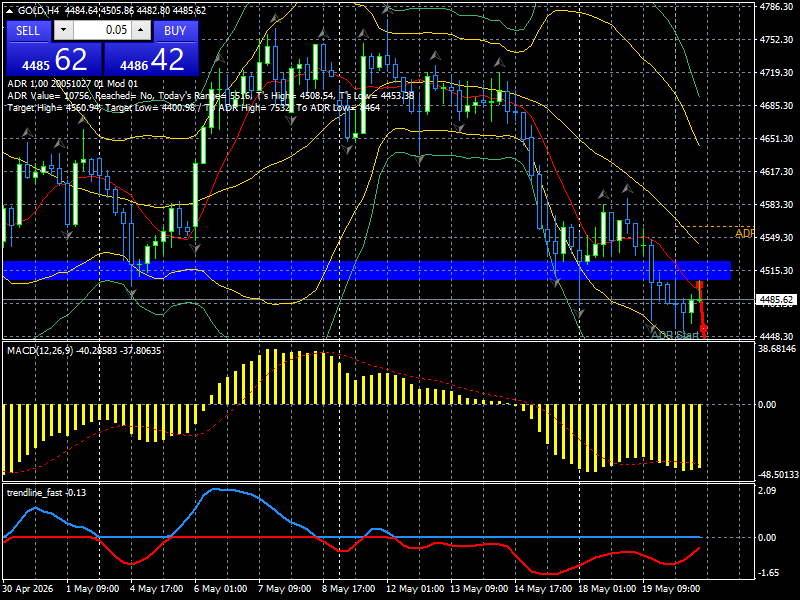The height and width of the screenshot is (600, 800).
Task: Click the 4549.30 price axis label
Action: pos(776,238)
